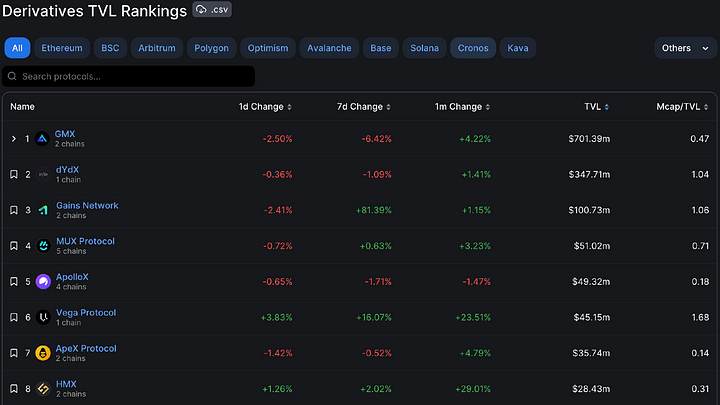The height and width of the screenshot is (405, 720).
Task: Click the MUX Protocol logo icon
Action: (44, 246)
